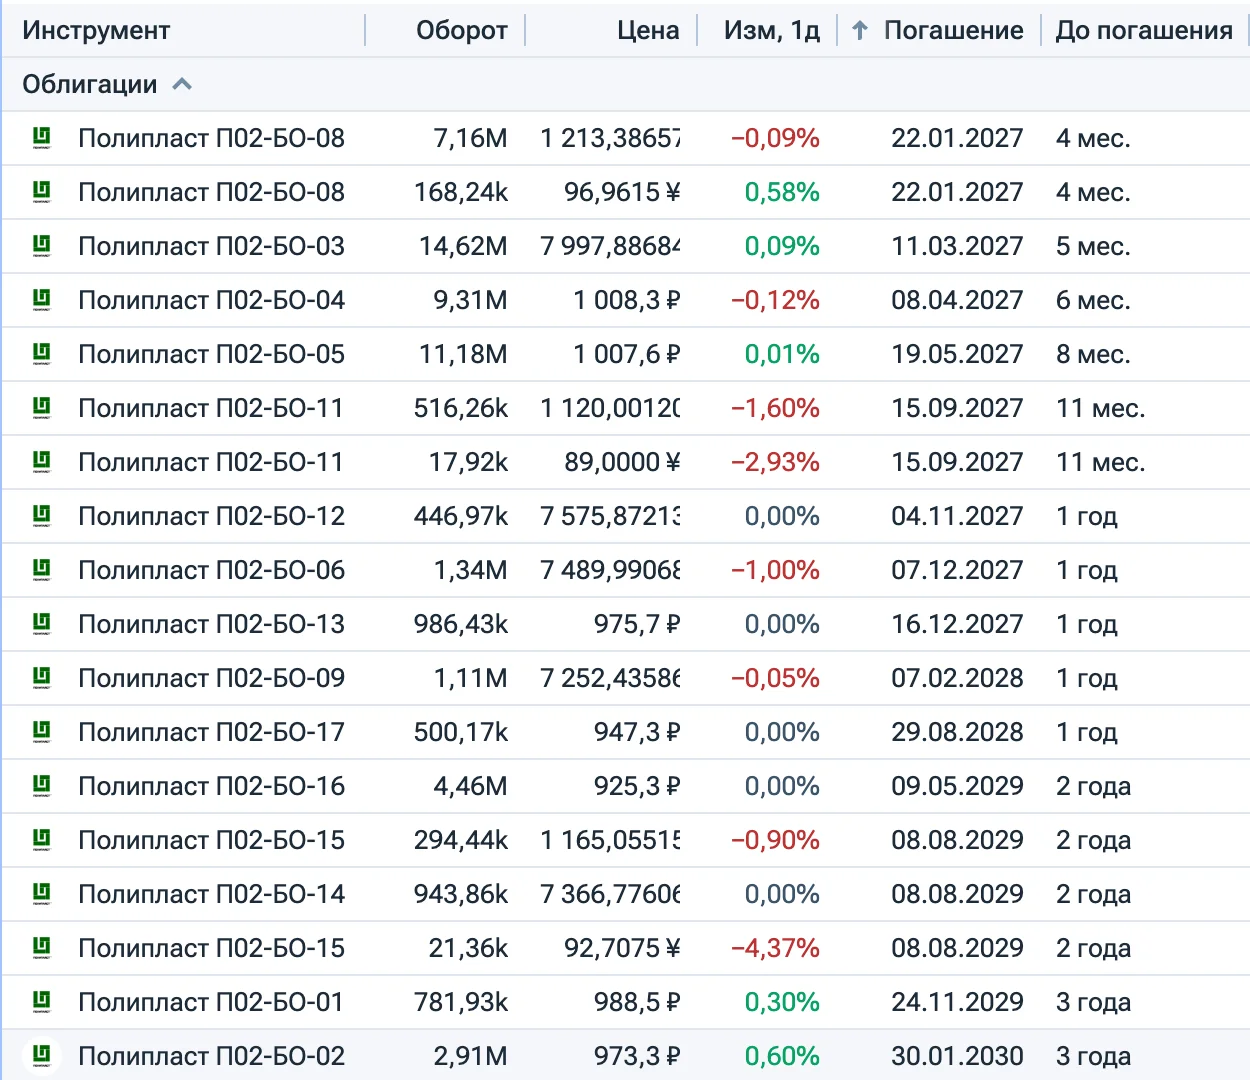This screenshot has height=1080, width=1250.
Task: Click Полипласт logo in П02-БО-17 row
Action: tap(42, 732)
